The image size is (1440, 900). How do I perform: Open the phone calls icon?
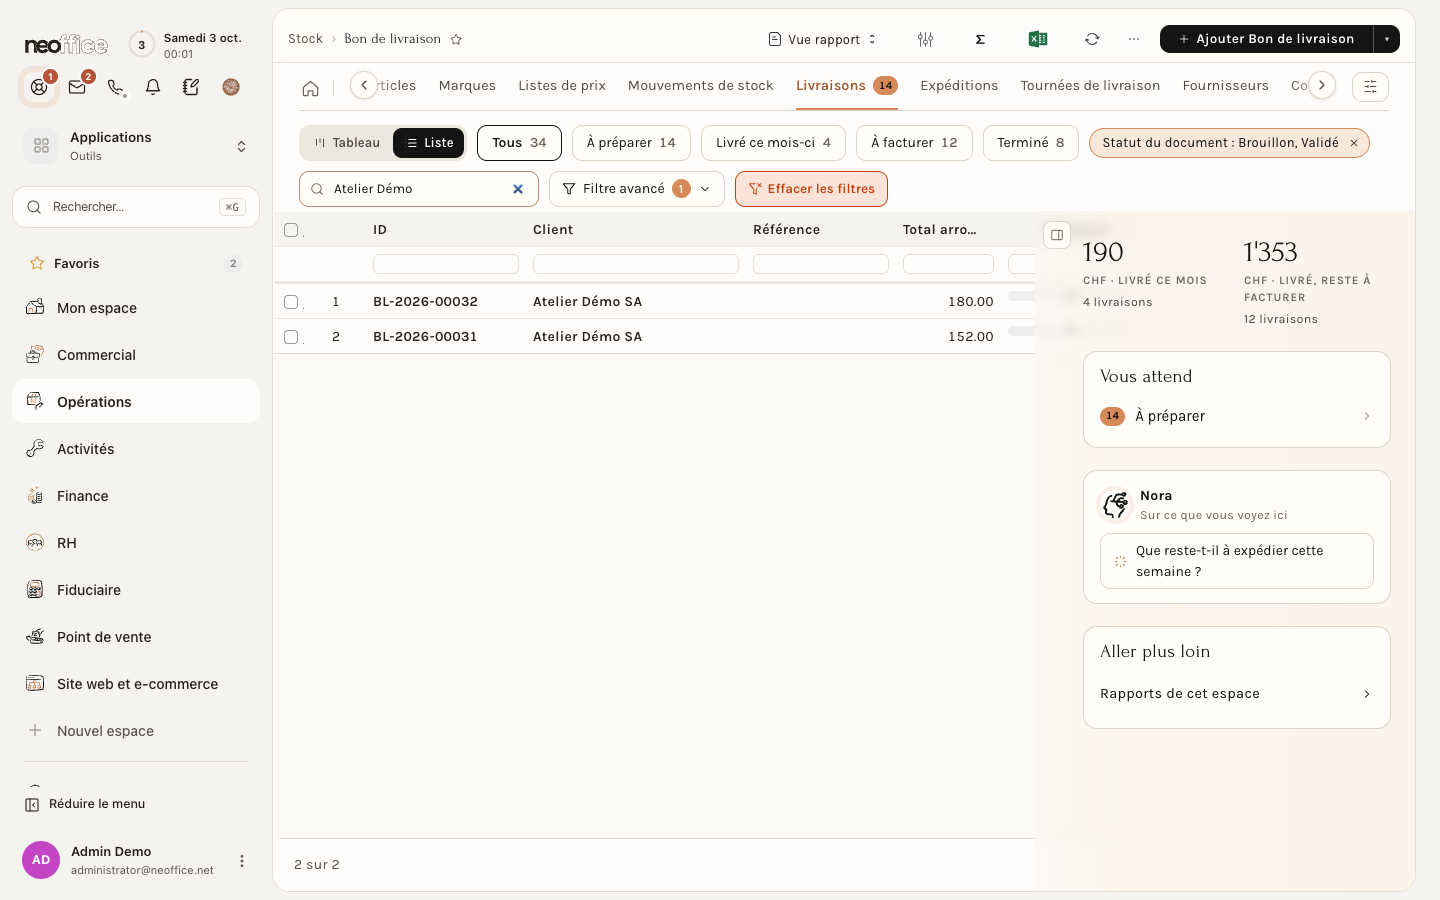[x=116, y=87]
